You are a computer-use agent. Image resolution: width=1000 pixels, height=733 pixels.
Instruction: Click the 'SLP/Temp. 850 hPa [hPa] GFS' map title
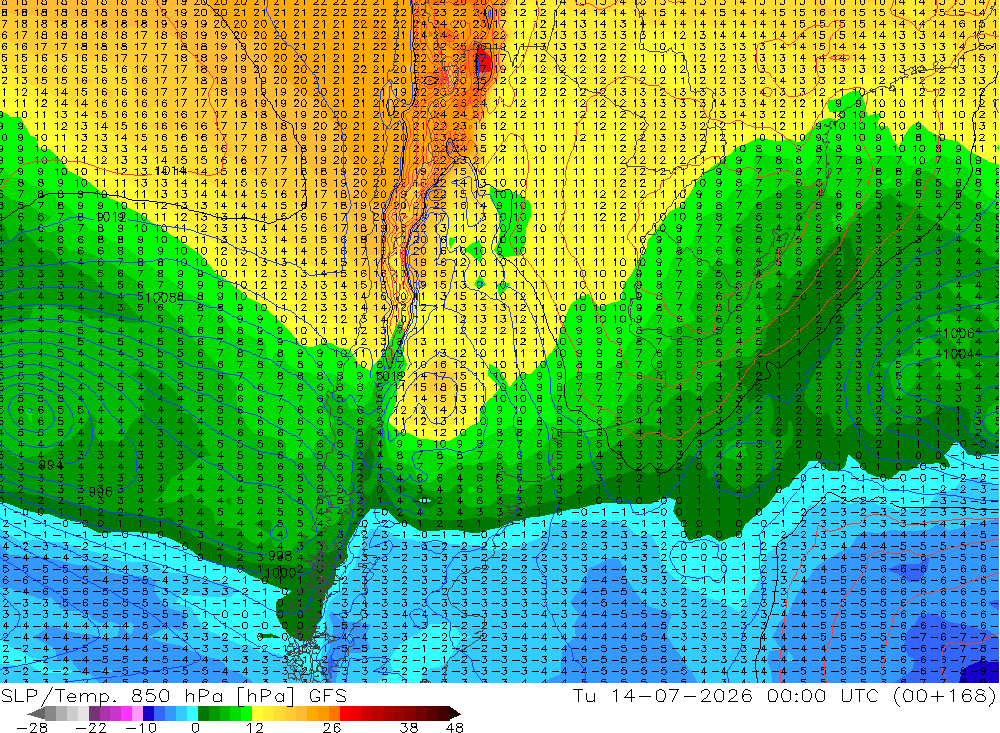174,695
